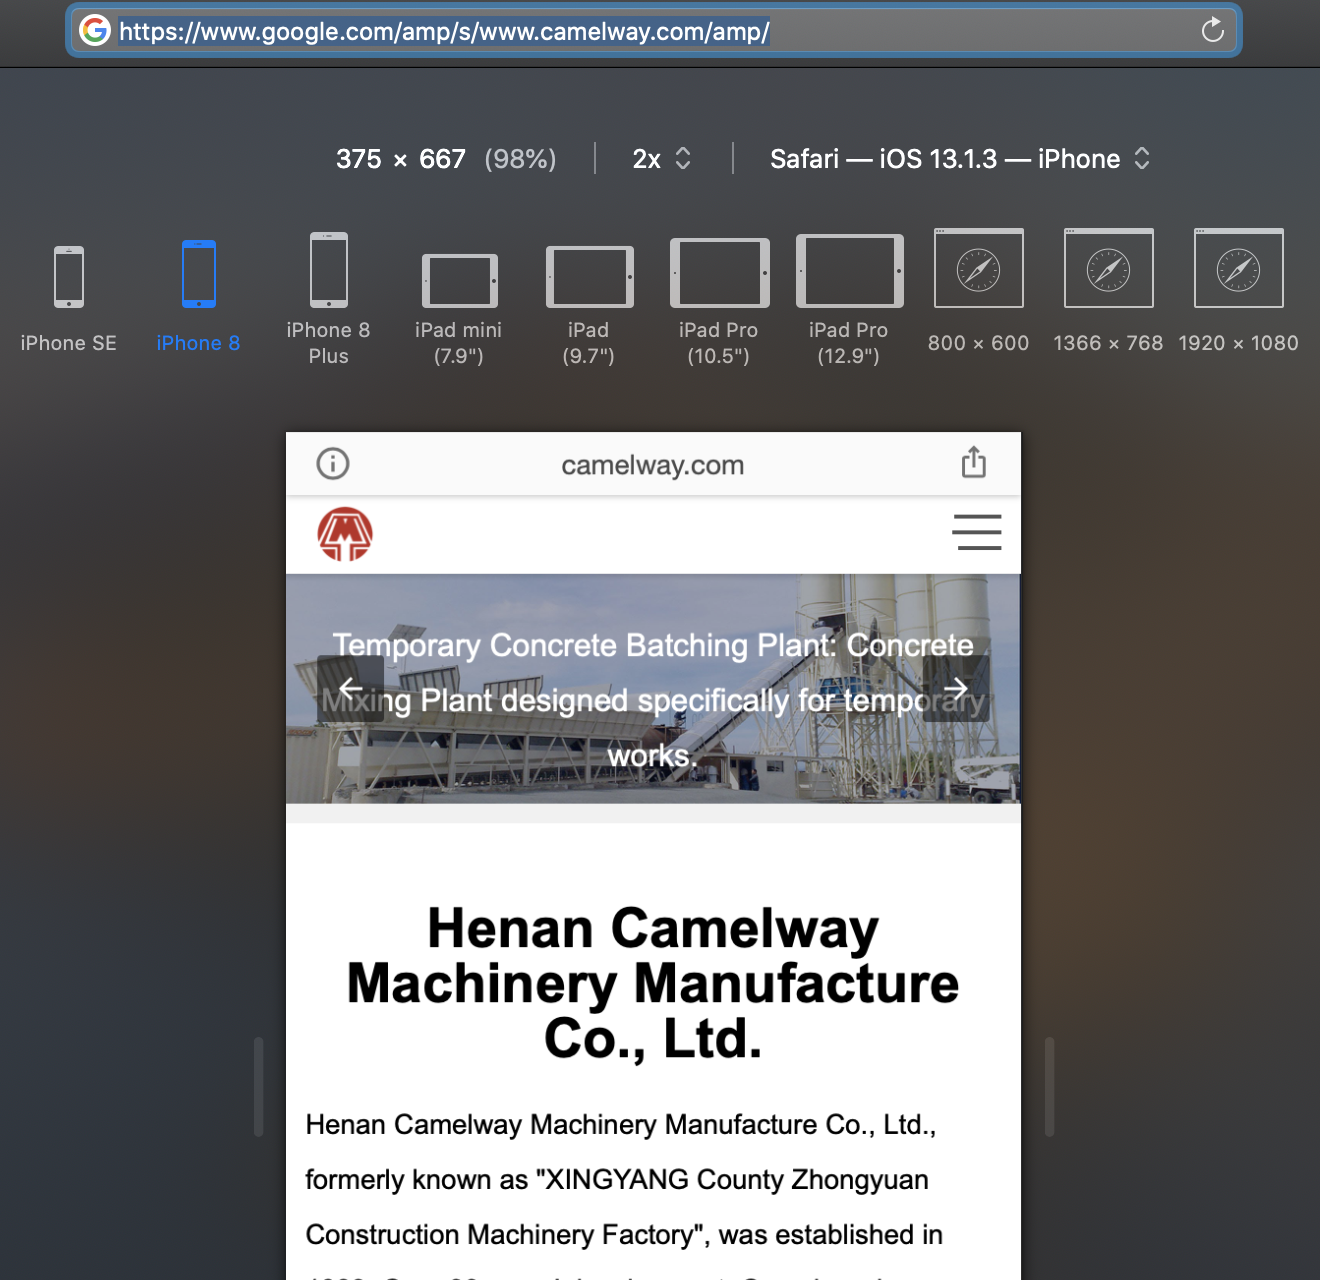Select the iPhone SE device preset
The image size is (1320, 1280).
69,298
